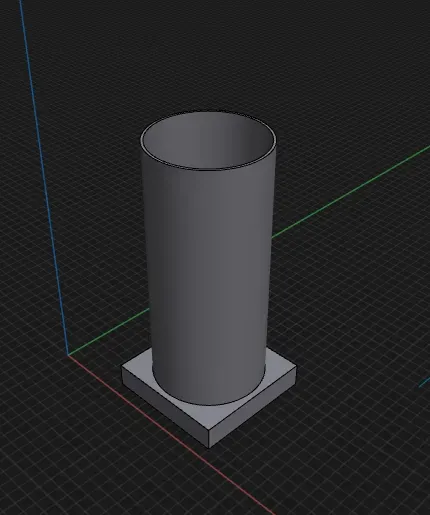Click the base plate's rightmost corner
The image size is (430, 515).
coord(296,369)
